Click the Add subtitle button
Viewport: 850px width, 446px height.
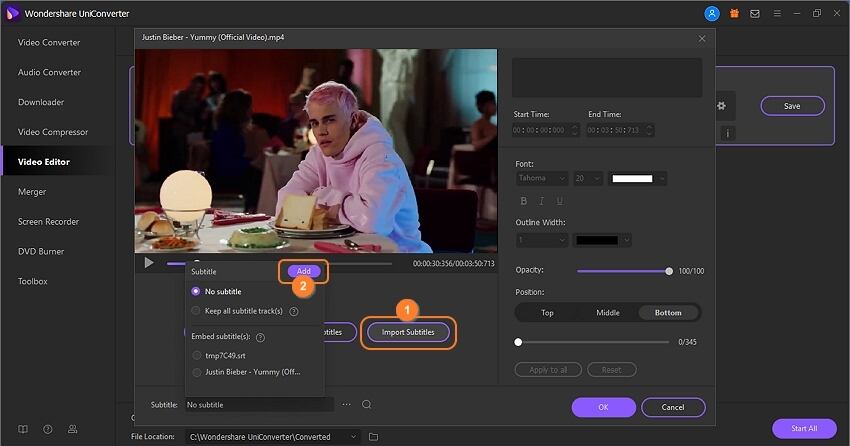click(304, 271)
